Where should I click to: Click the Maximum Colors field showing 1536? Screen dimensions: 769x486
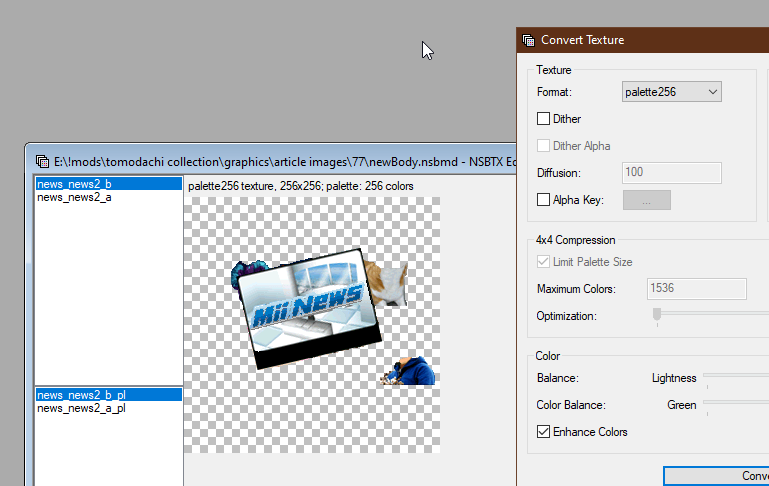[696, 288]
